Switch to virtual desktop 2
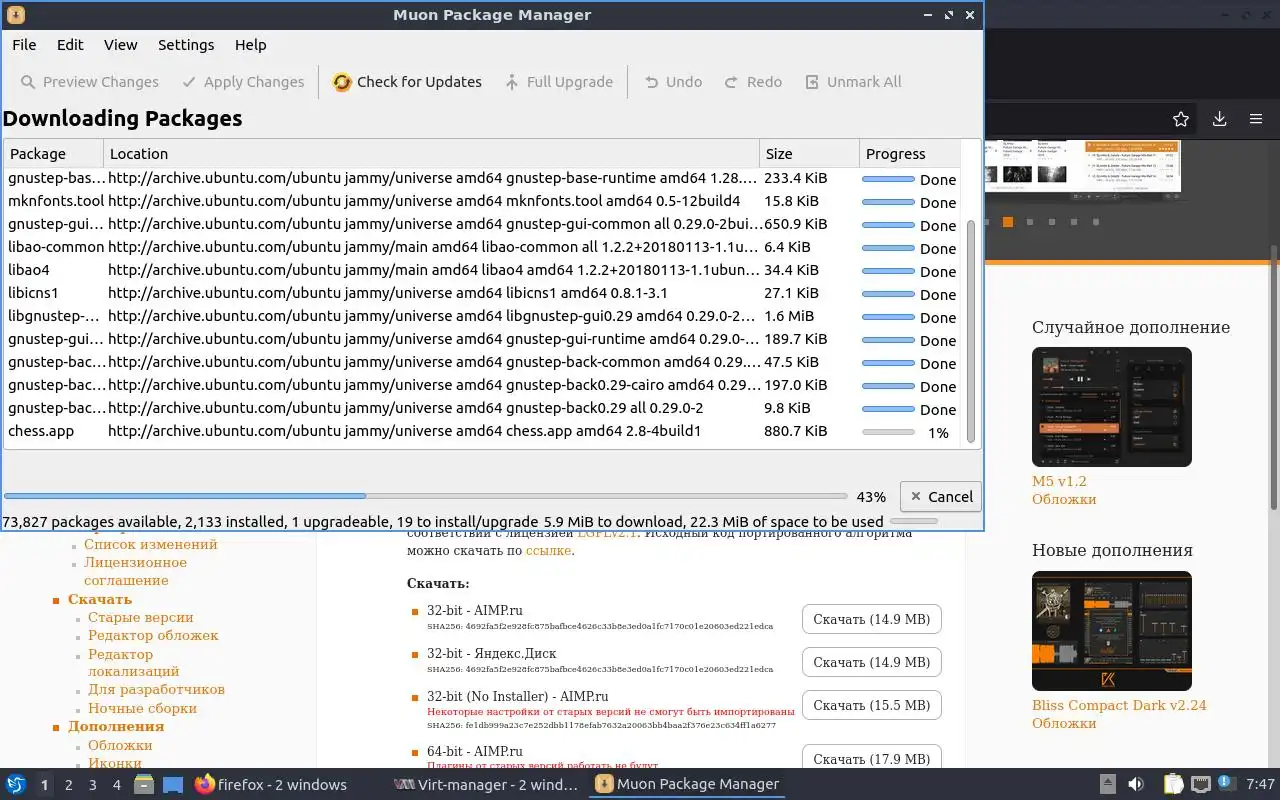1280x800 pixels. tap(68, 785)
